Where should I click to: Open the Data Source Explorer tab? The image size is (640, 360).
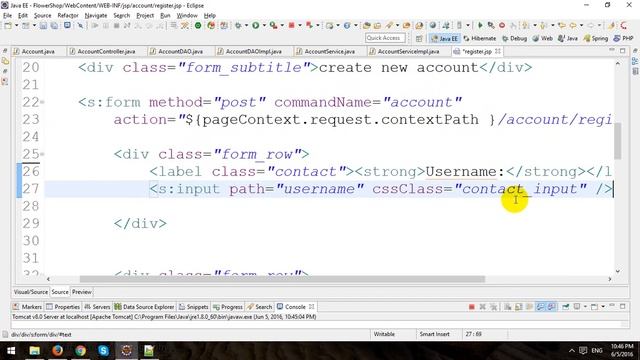click(x=144, y=307)
